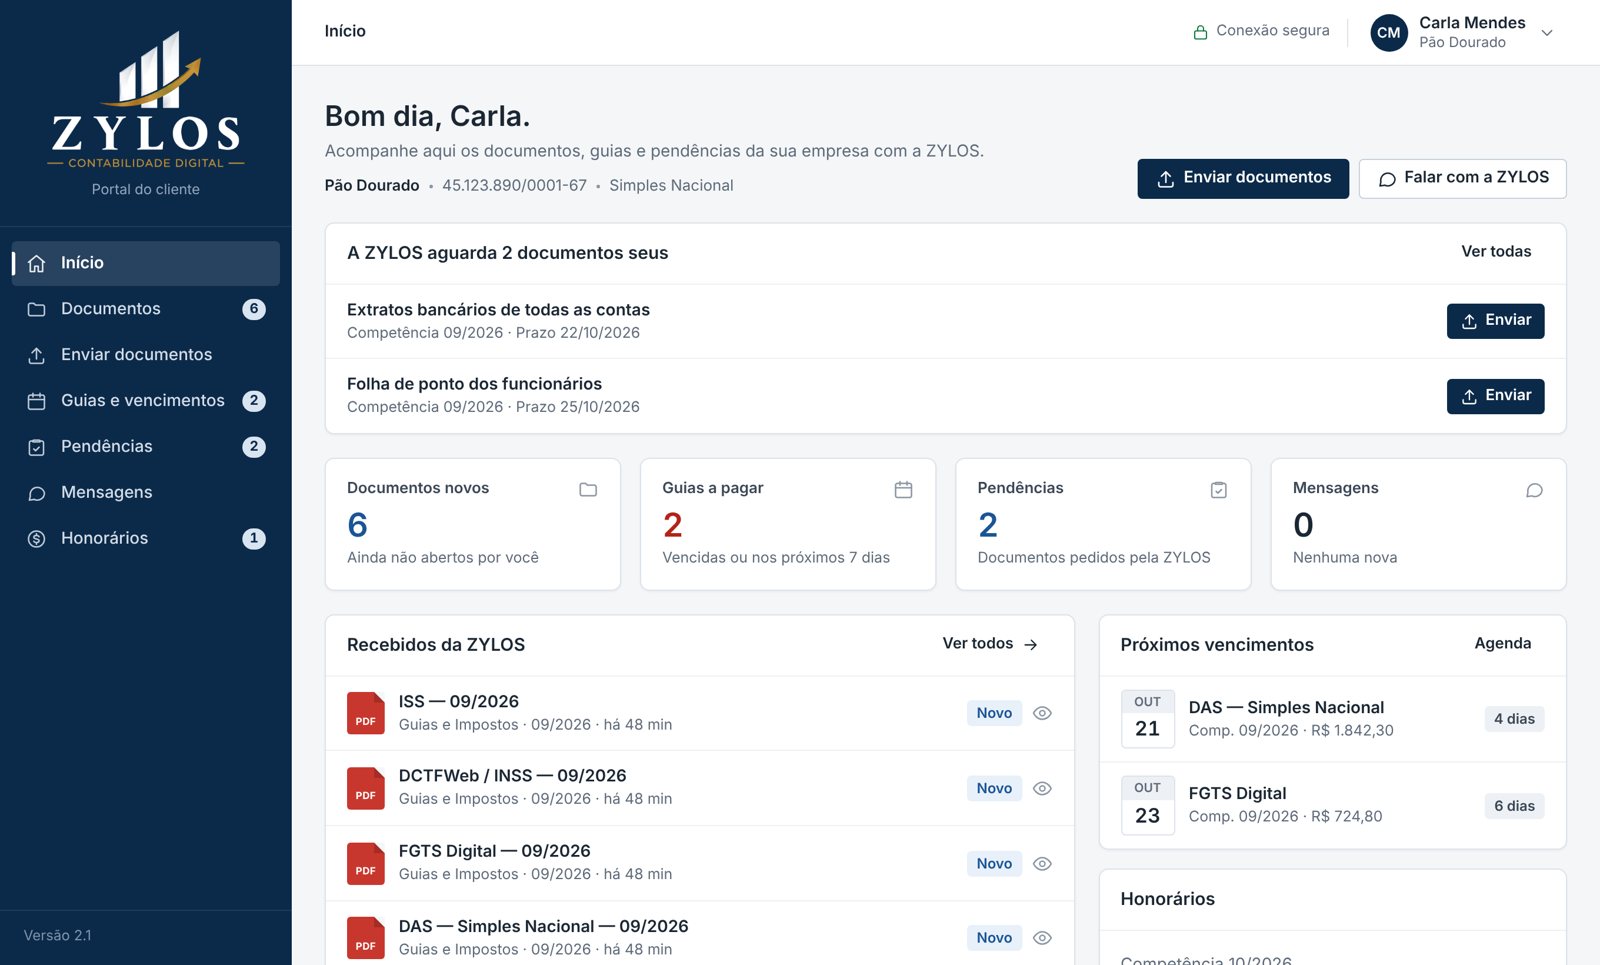Click Ver todas link

1496,252
